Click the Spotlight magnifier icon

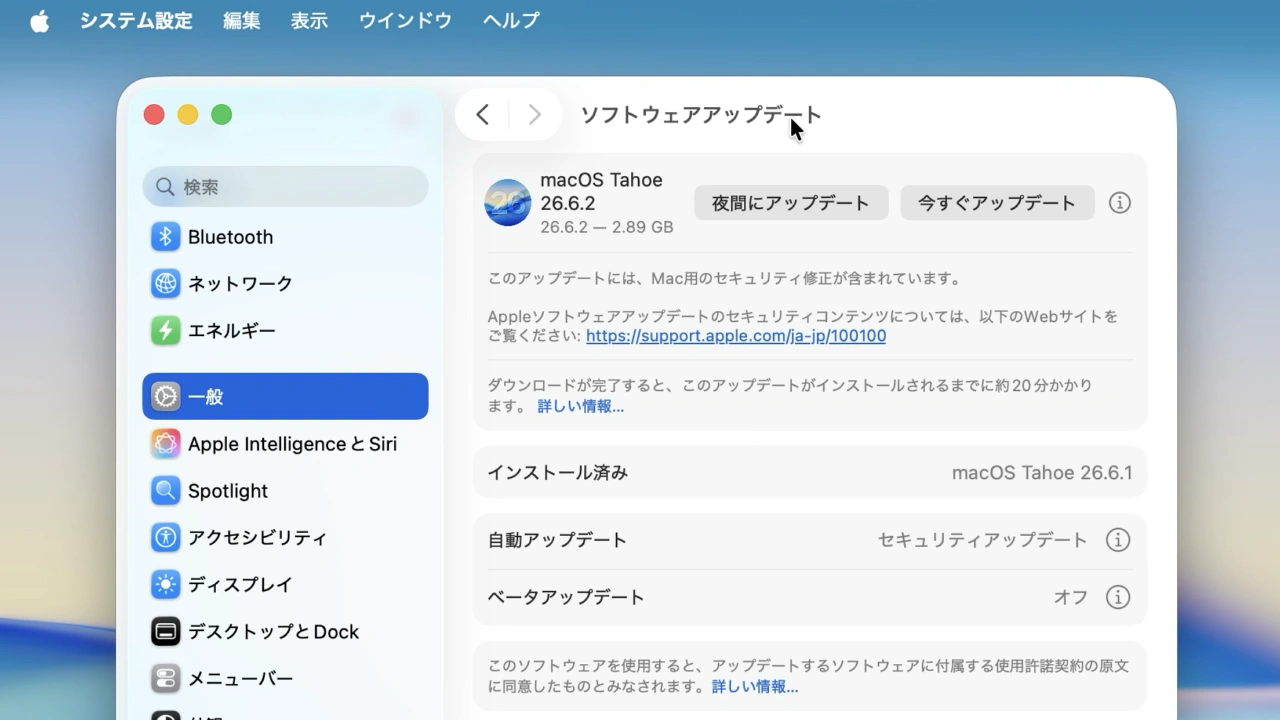pyautogui.click(x=165, y=491)
